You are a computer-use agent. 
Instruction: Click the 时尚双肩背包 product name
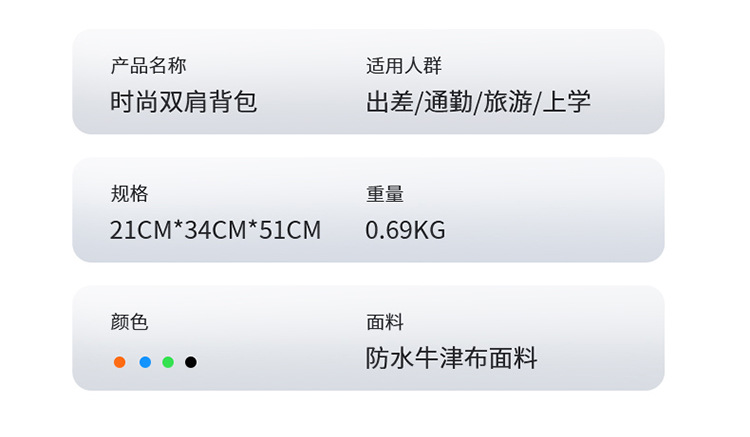click(x=184, y=102)
